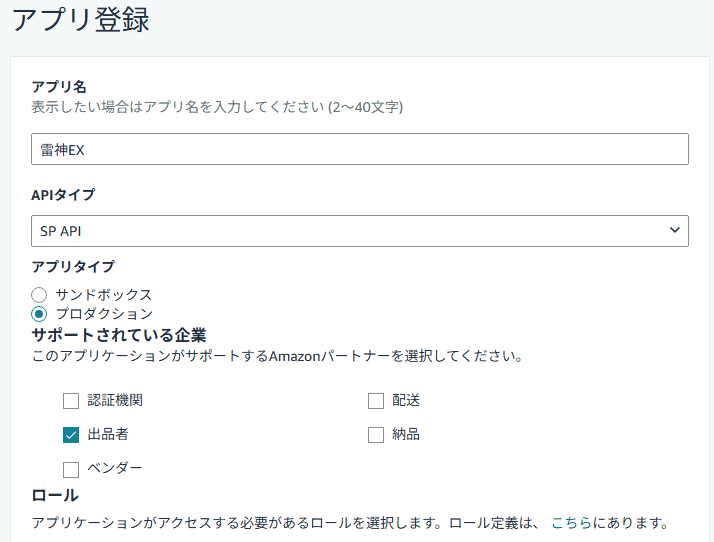714x542 pixels.
Task: Select the サンドボックス radio button
Action: pos(39,295)
